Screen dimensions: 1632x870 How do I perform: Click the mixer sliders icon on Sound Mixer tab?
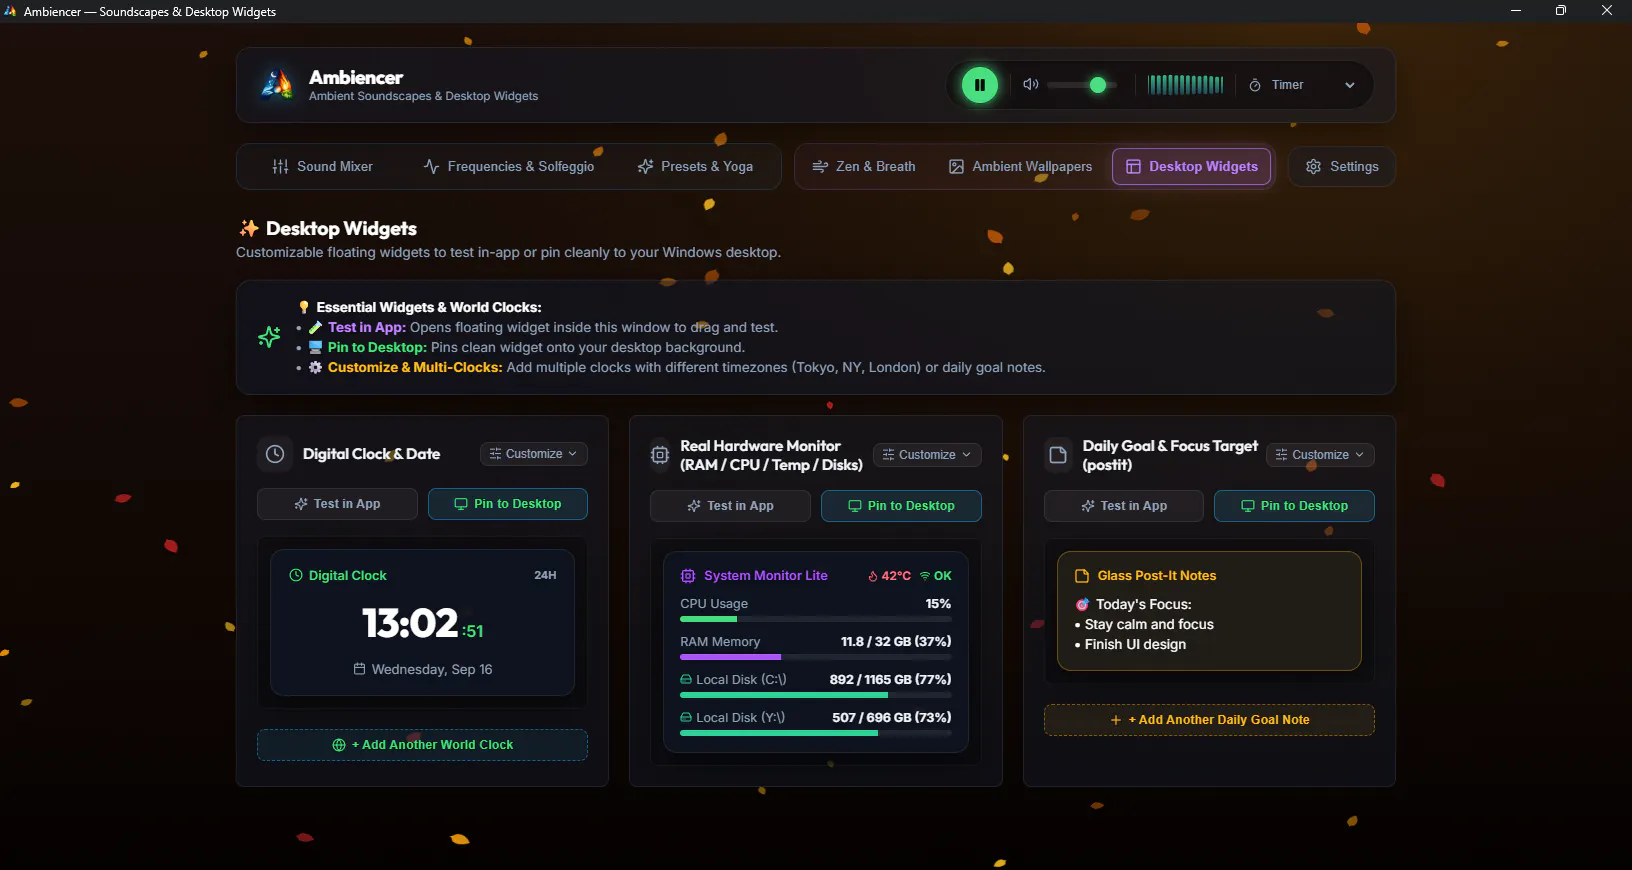280,167
